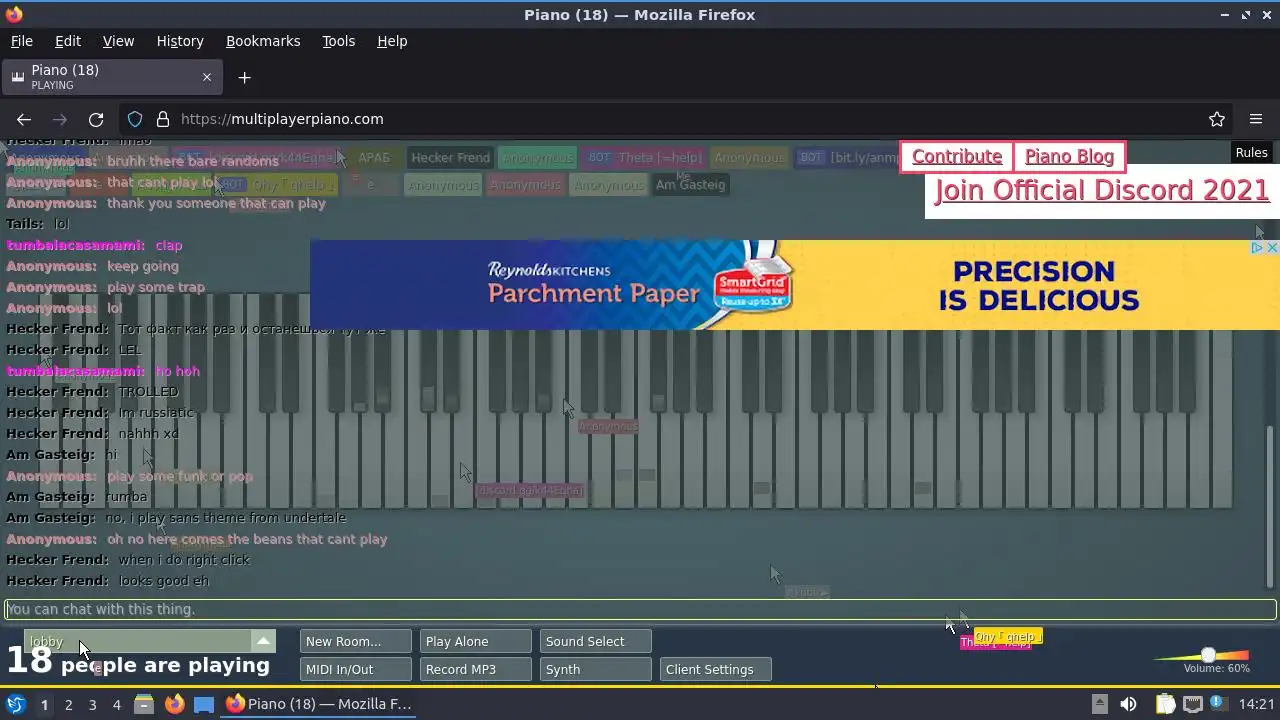Go back with the browser back arrow
The width and height of the screenshot is (1280, 720).
(x=24, y=119)
